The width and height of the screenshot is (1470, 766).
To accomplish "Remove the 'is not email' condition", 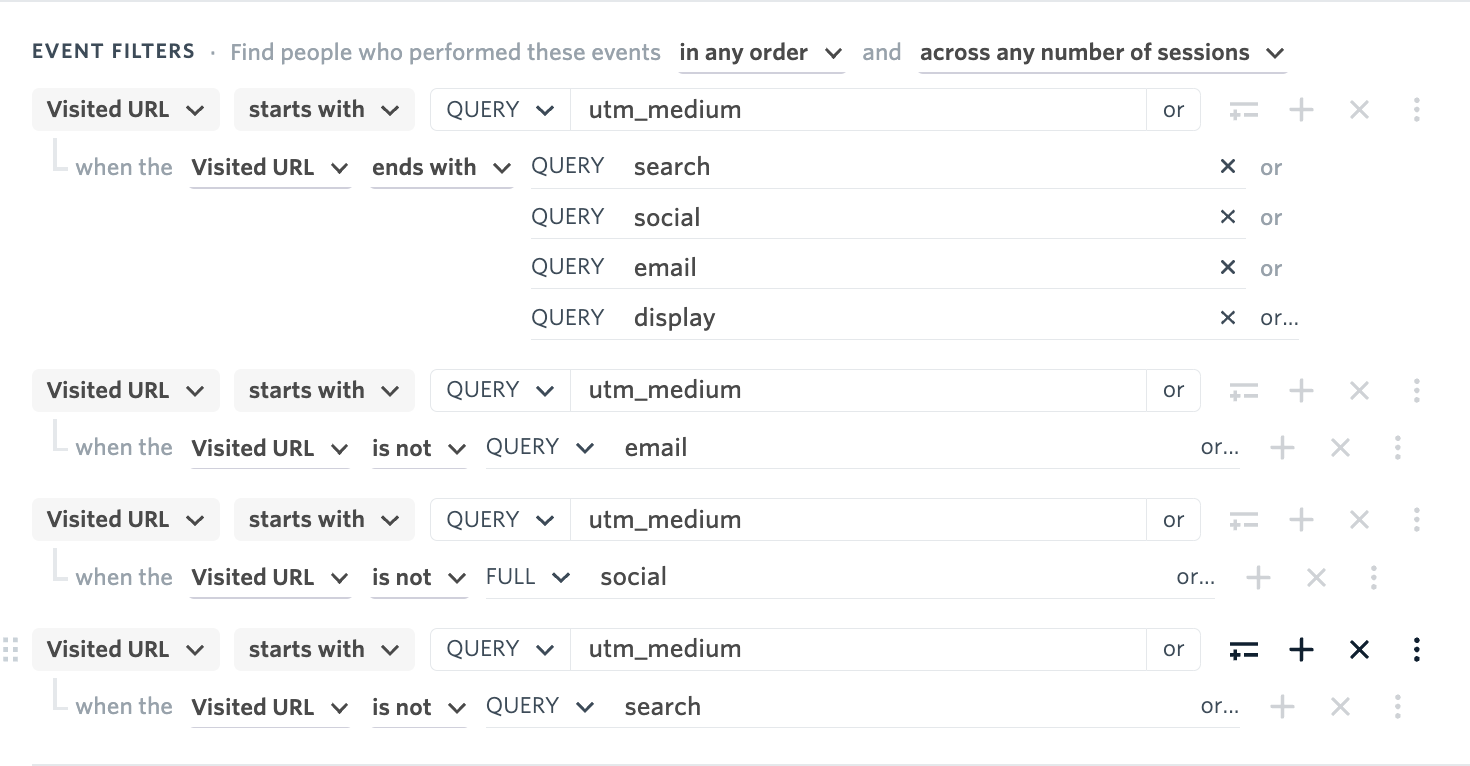I will [x=1340, y=448].
